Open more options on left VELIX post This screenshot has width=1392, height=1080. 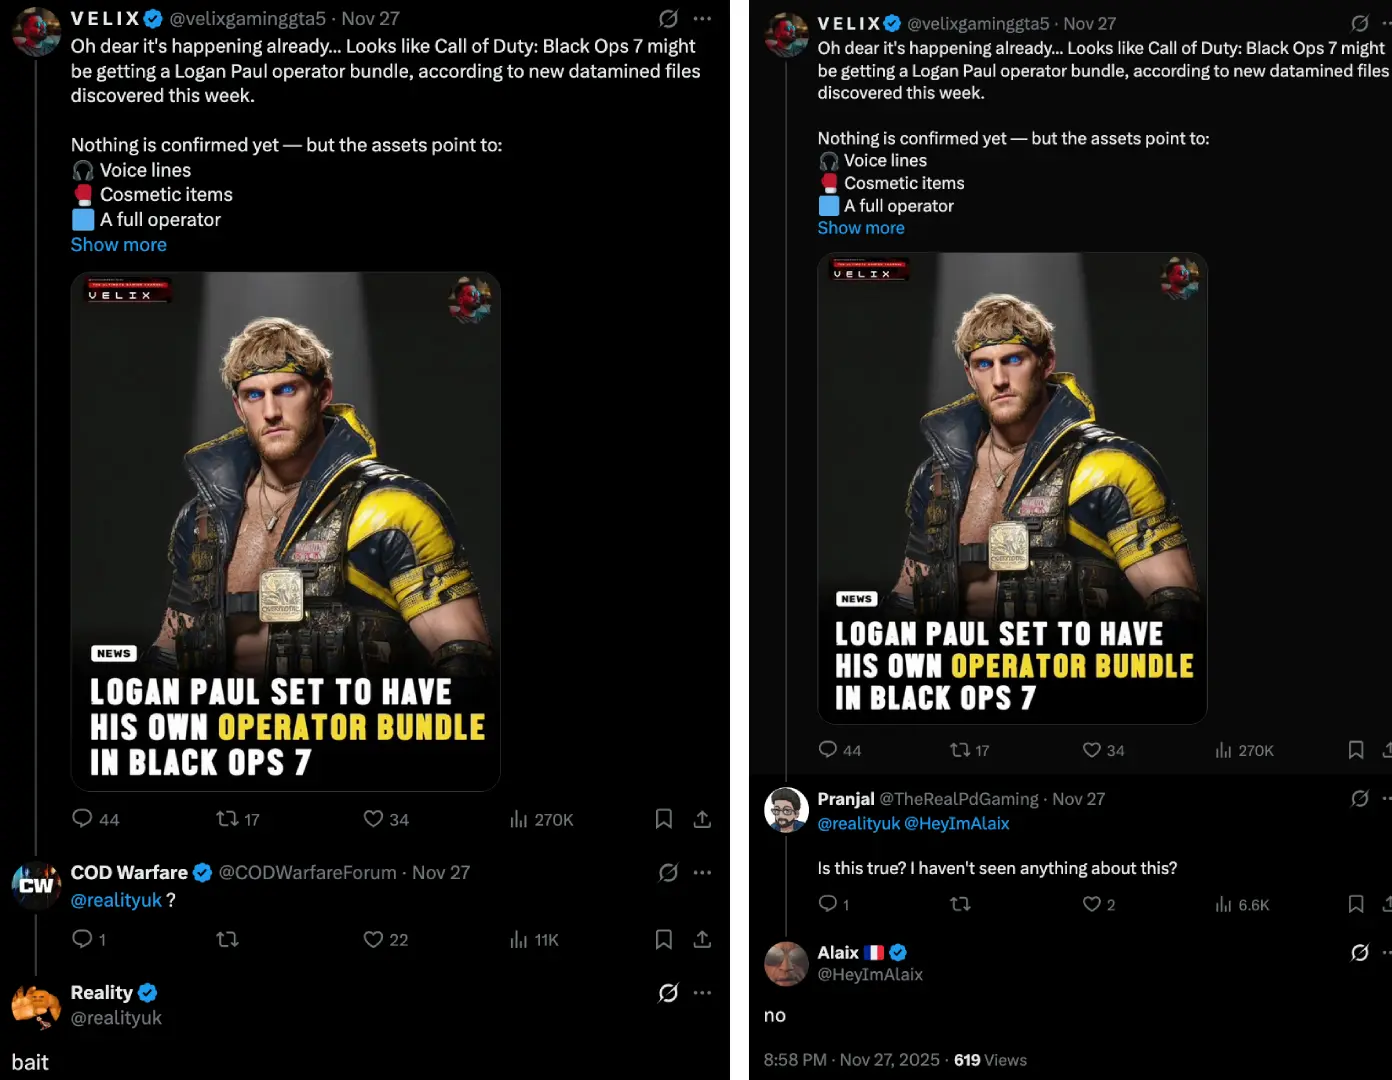pyautogui.click(x=703, y=18)
